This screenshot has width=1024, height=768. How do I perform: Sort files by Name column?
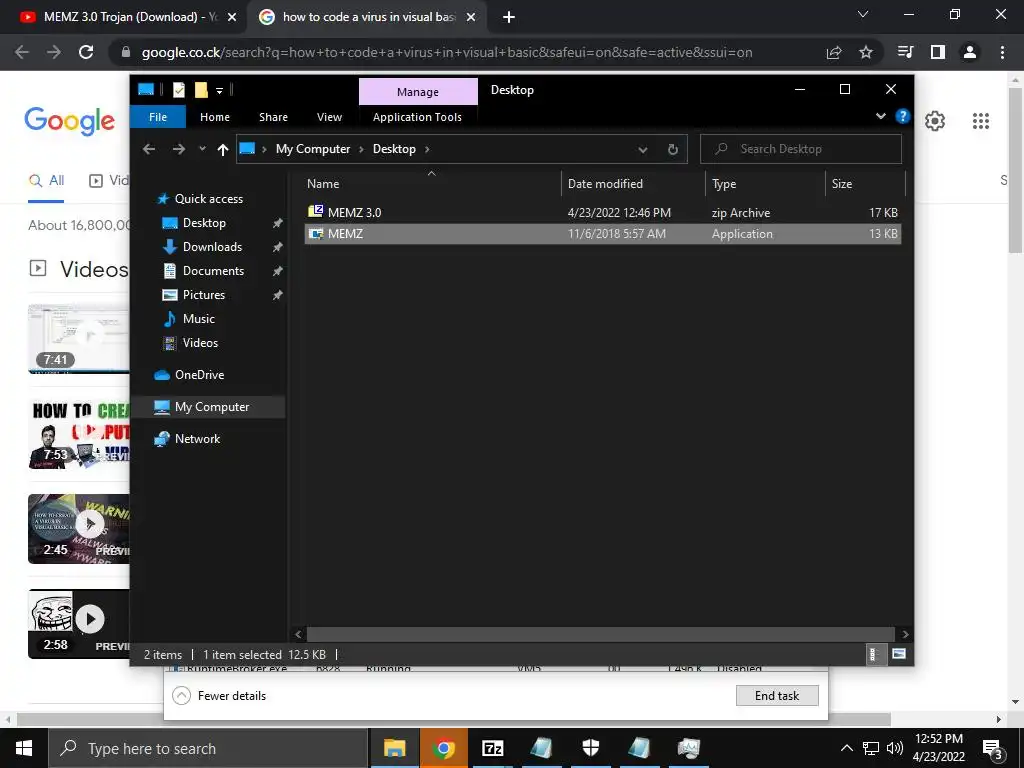pos(431,184)
